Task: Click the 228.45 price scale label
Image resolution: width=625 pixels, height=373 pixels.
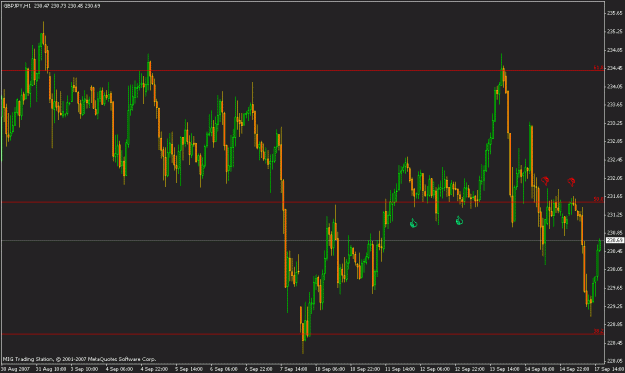Action: click(x=615, y=343)
